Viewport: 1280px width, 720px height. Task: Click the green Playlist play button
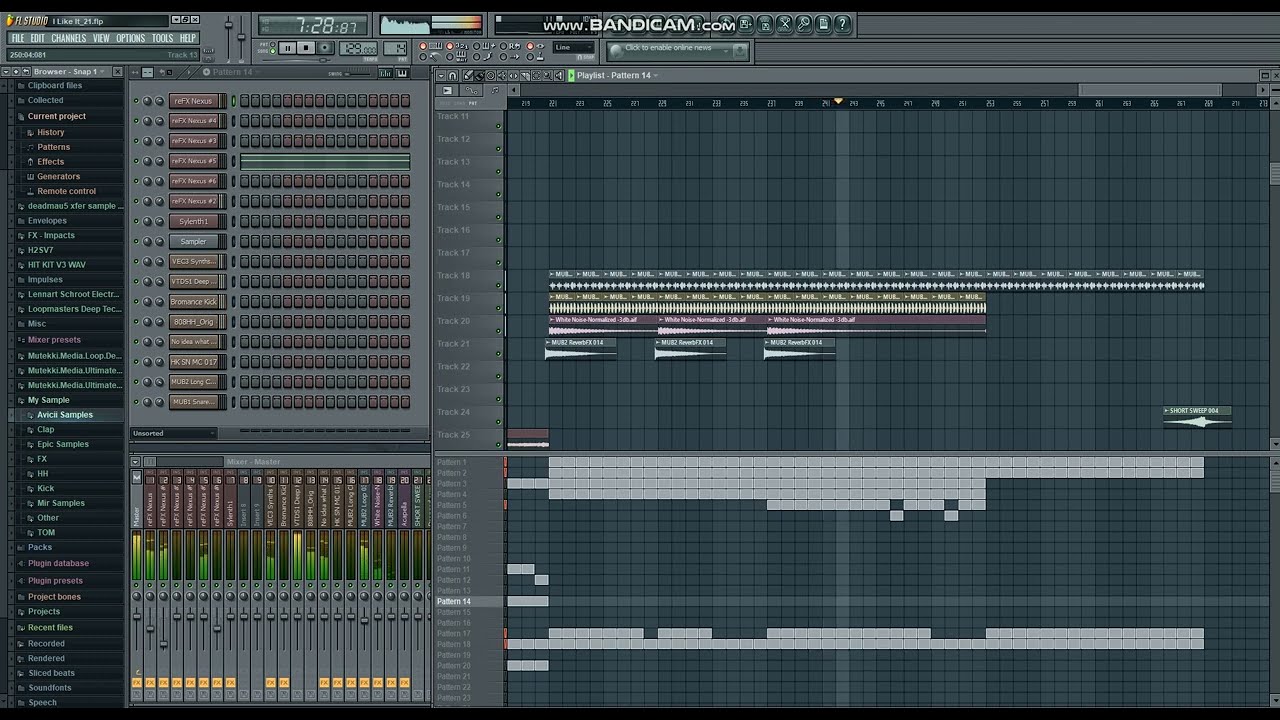(571, 76)
